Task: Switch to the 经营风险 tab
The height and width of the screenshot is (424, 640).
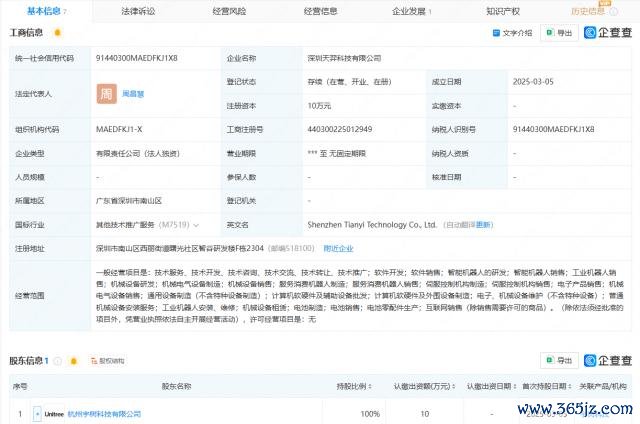Action: tap(229, 11)
